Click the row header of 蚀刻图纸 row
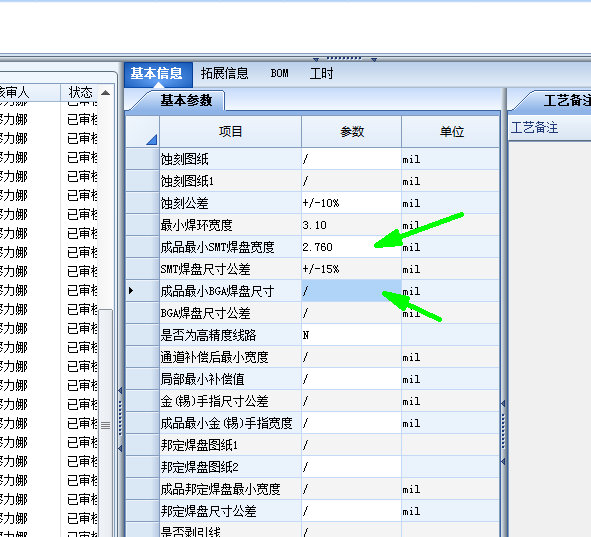Screen dimensions: 591x537 [x=142, y=159]
